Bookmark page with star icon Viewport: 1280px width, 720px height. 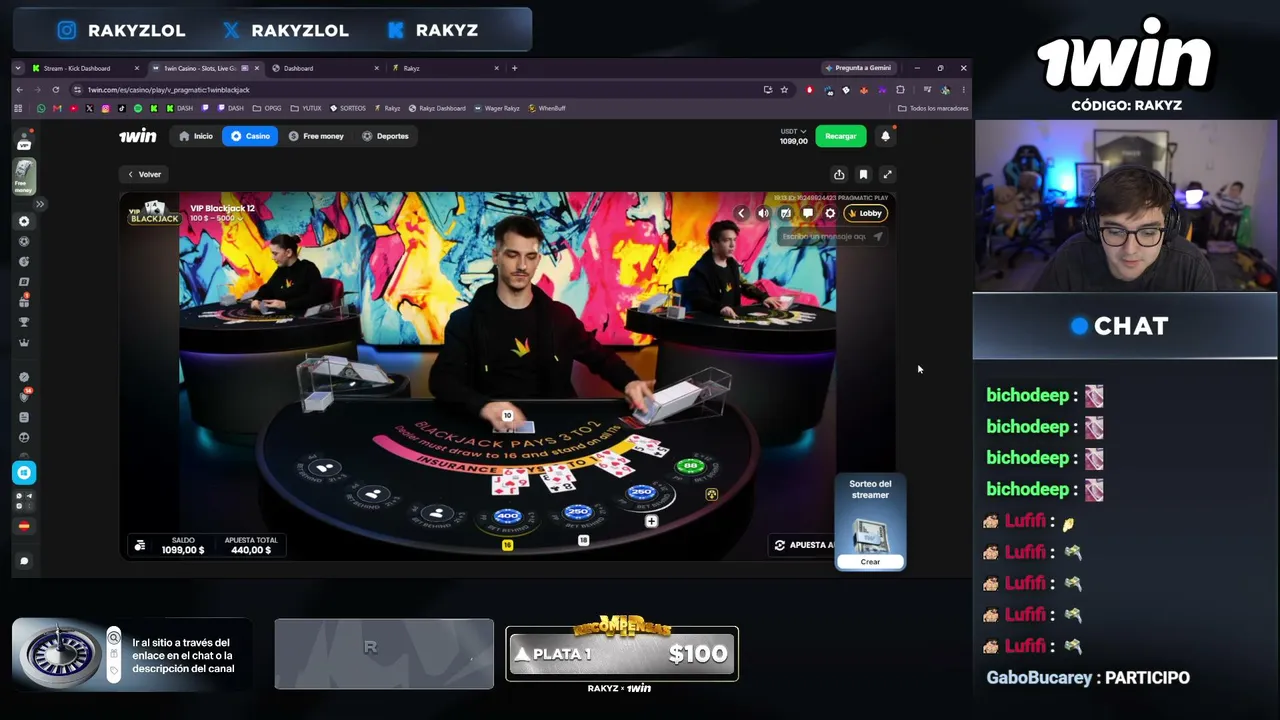tap(784, 89)
